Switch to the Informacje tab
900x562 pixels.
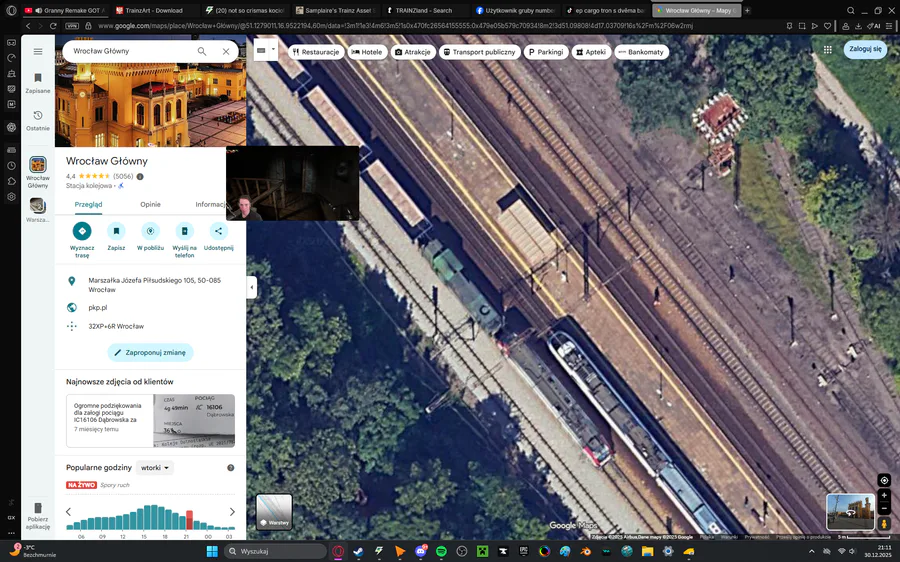pyautogui.click(x=210, y=204)
